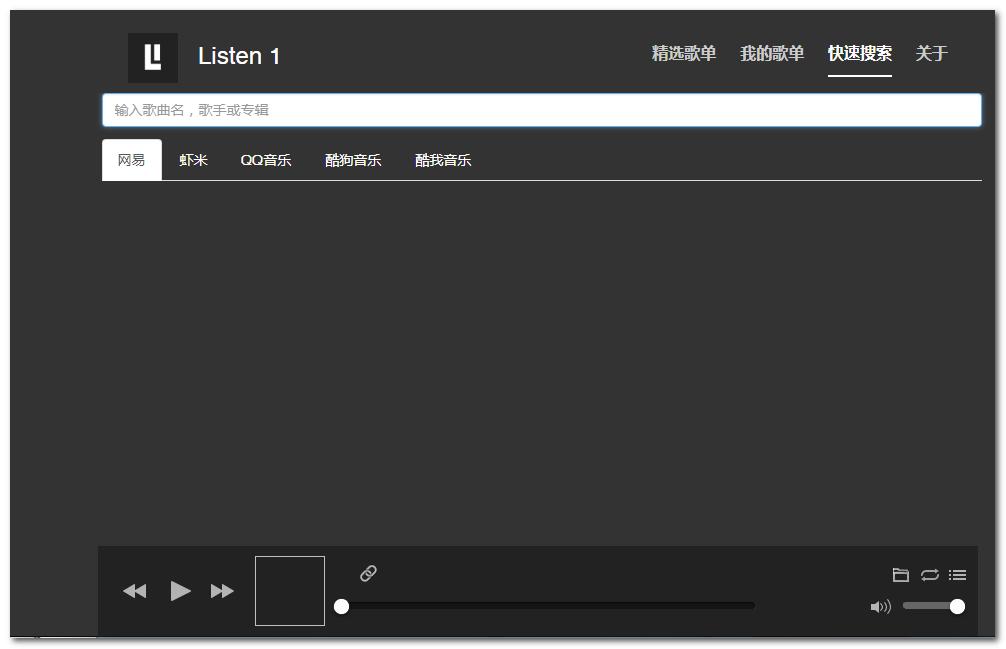Switch to the QQ音乐 tab
The height and width of the screenshot is (649, 1006).
coord(264,160)
